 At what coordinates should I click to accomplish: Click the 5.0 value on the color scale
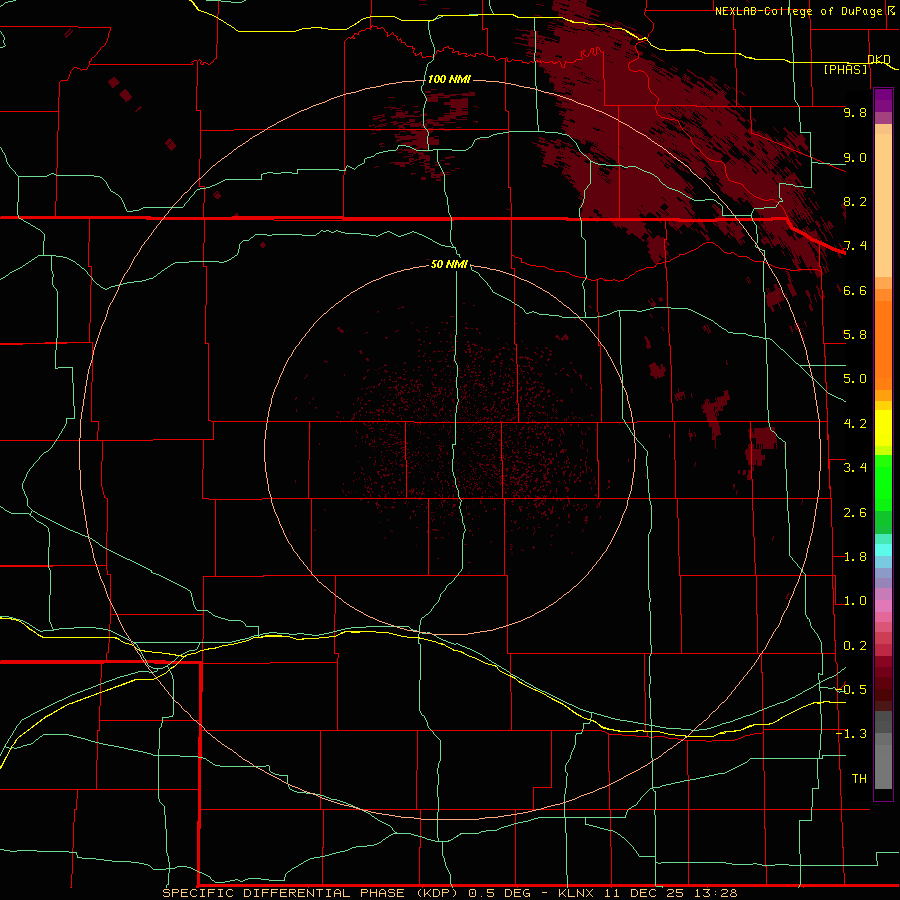pyautogui.click(x=855, y=379)
